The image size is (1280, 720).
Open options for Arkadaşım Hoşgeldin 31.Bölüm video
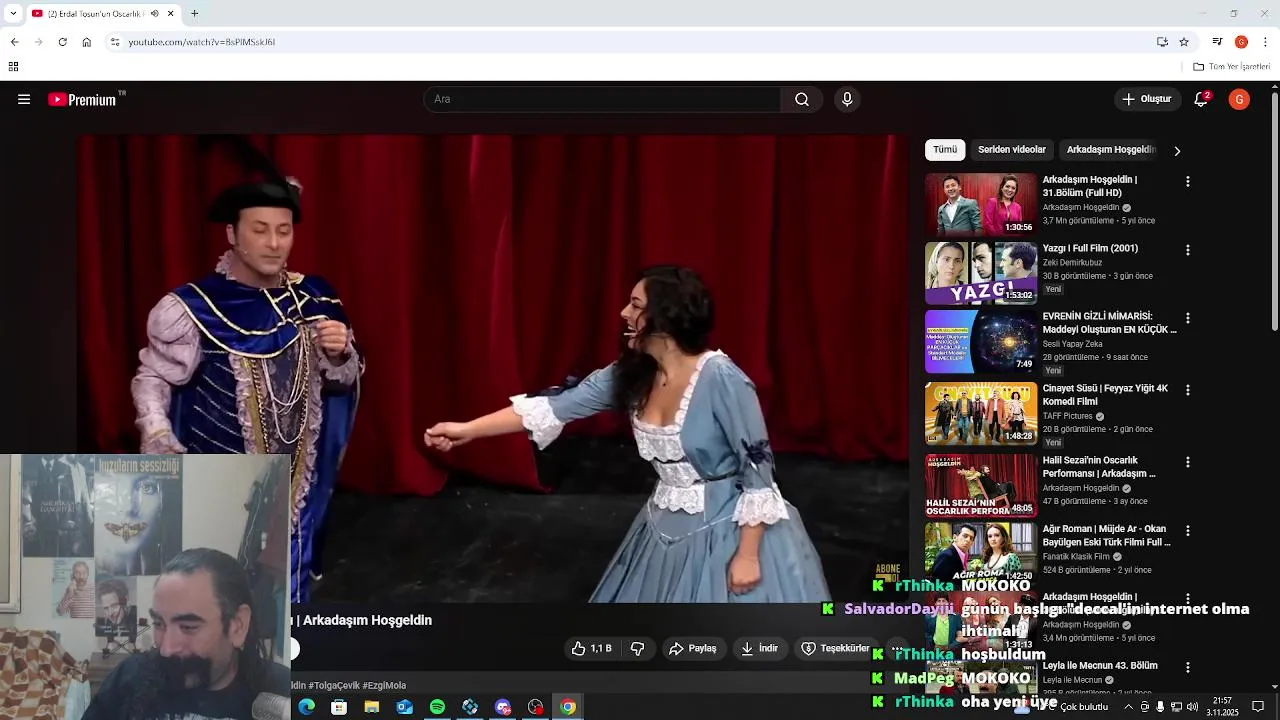(x=1188, y=182)
